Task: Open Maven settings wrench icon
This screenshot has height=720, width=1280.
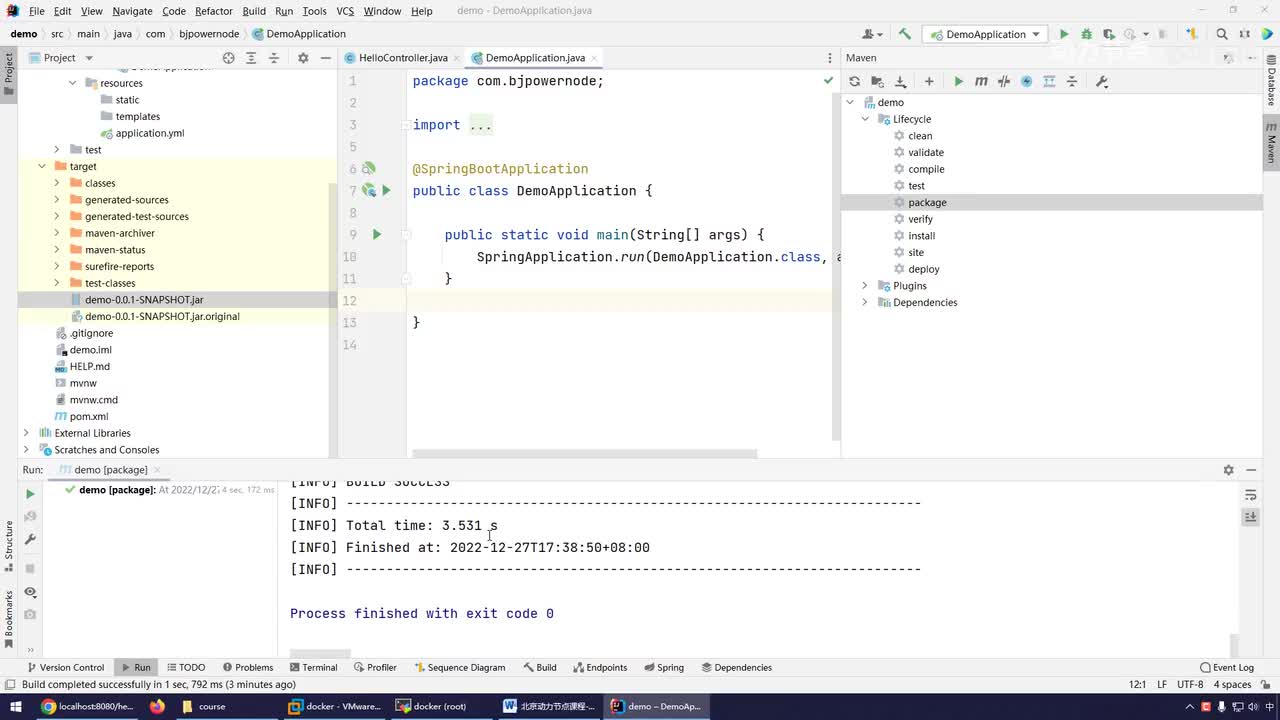Action: (1102, 81)
